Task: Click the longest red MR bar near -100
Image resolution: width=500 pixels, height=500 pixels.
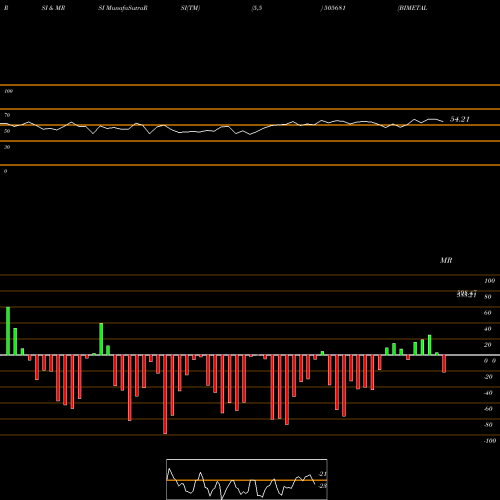Action: [165, 394]
